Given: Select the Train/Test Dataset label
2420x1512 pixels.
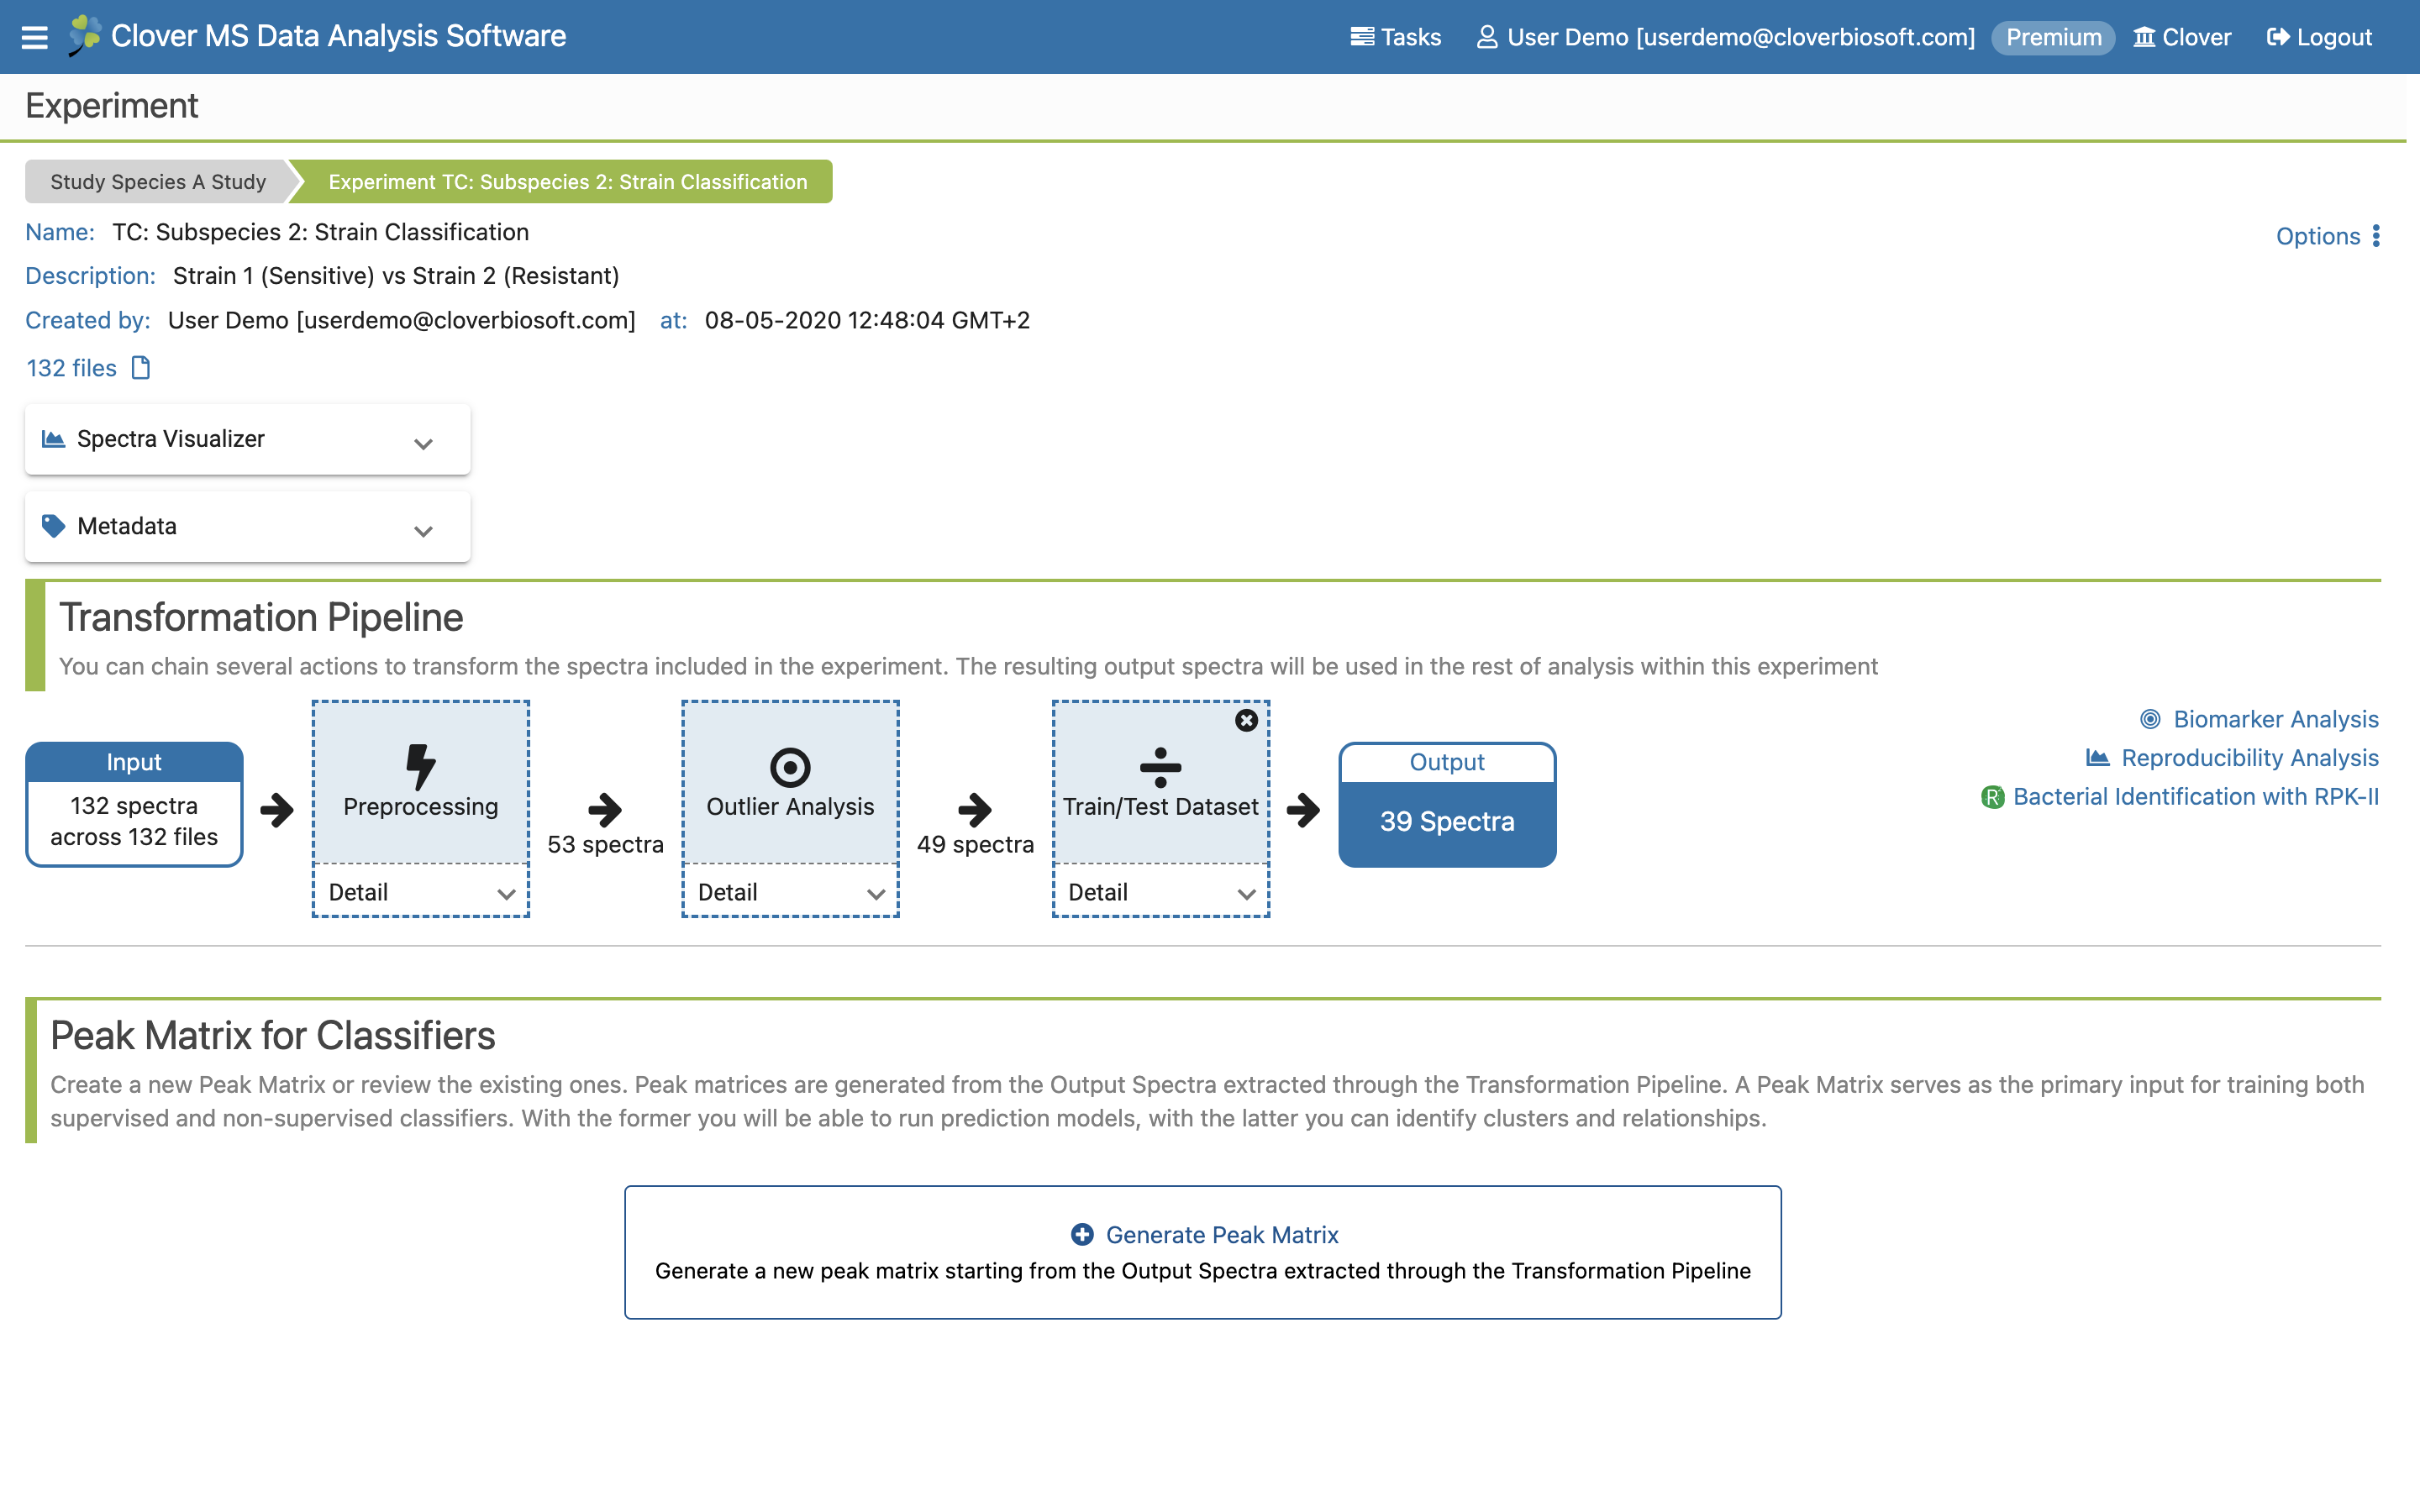Looking at the screenshot, I should 1160,806.
